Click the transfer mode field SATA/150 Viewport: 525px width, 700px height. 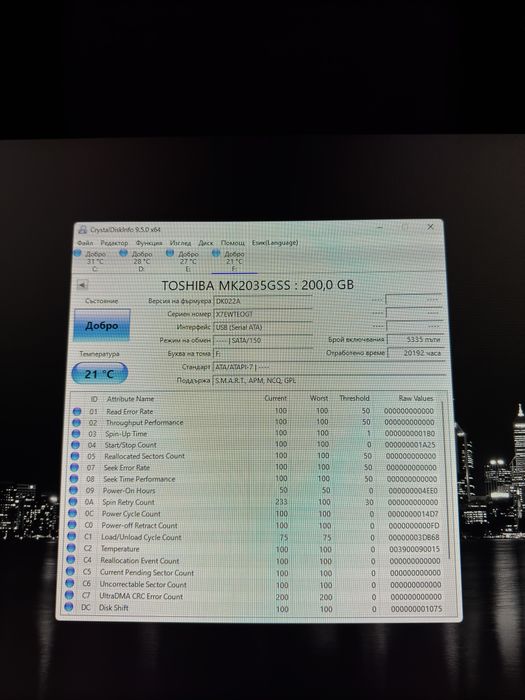pos(263,341)
